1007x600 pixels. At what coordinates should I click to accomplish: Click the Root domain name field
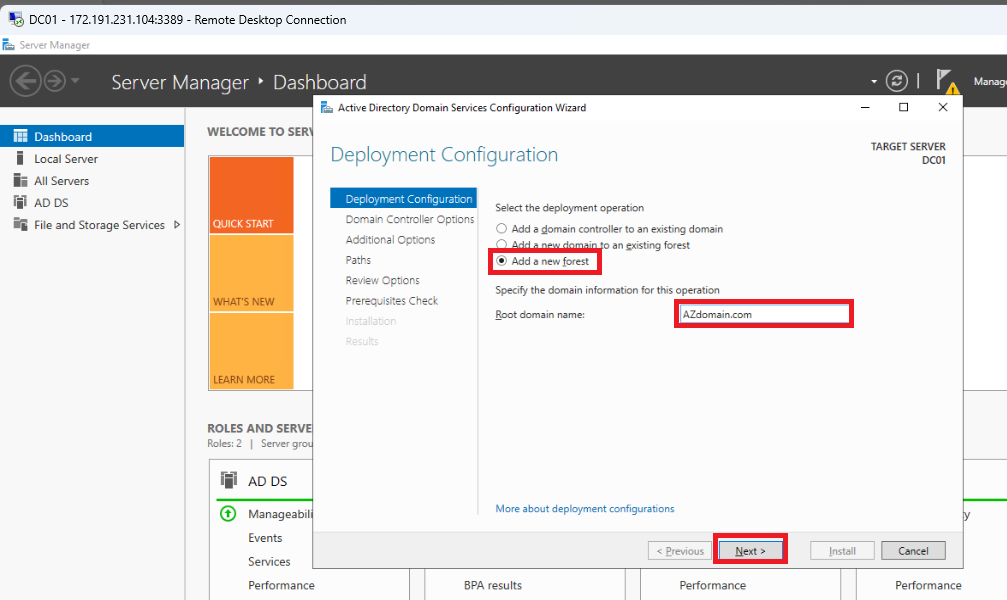tap(764, 314)
